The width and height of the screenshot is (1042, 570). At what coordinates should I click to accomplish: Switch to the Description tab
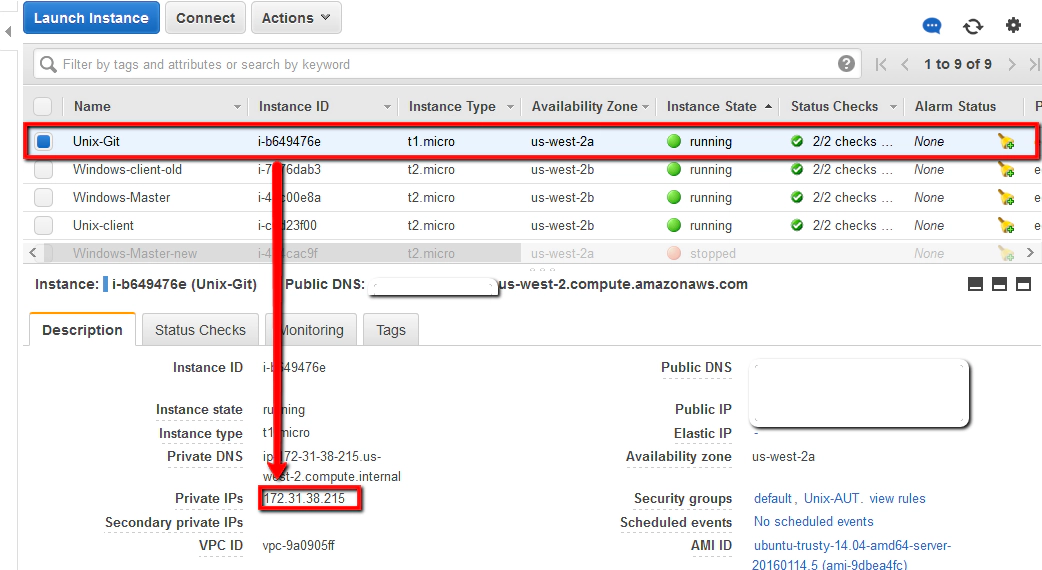pyautogui.click(x=82, y=330)
